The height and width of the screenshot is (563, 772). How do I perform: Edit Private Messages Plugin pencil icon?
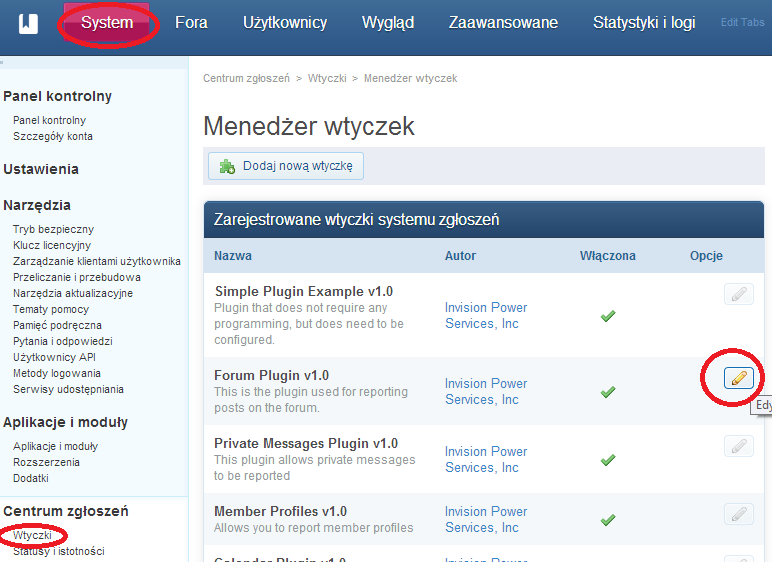tap(739, 446)
